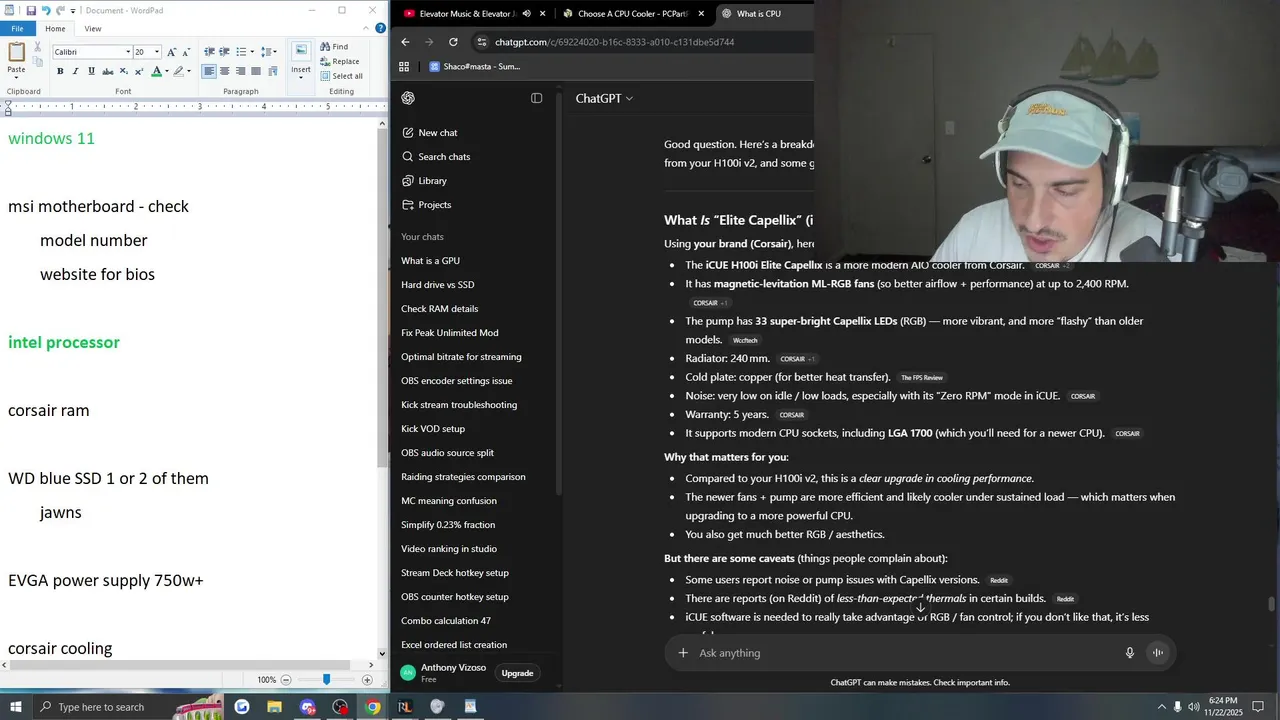Switch to Choose A CPU Cooler tab
This screenshot has width=1280, height=720.
coord(634,14)
